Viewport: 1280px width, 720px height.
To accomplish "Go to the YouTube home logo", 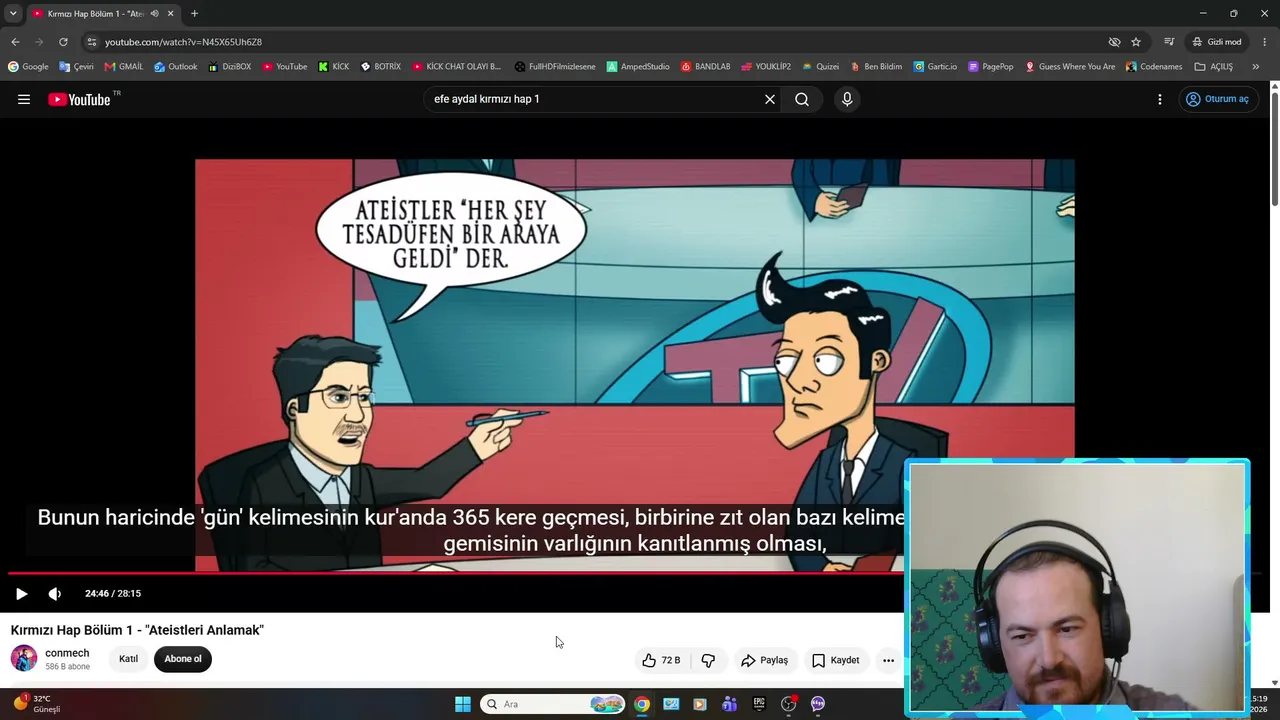I will pos(79,99).
